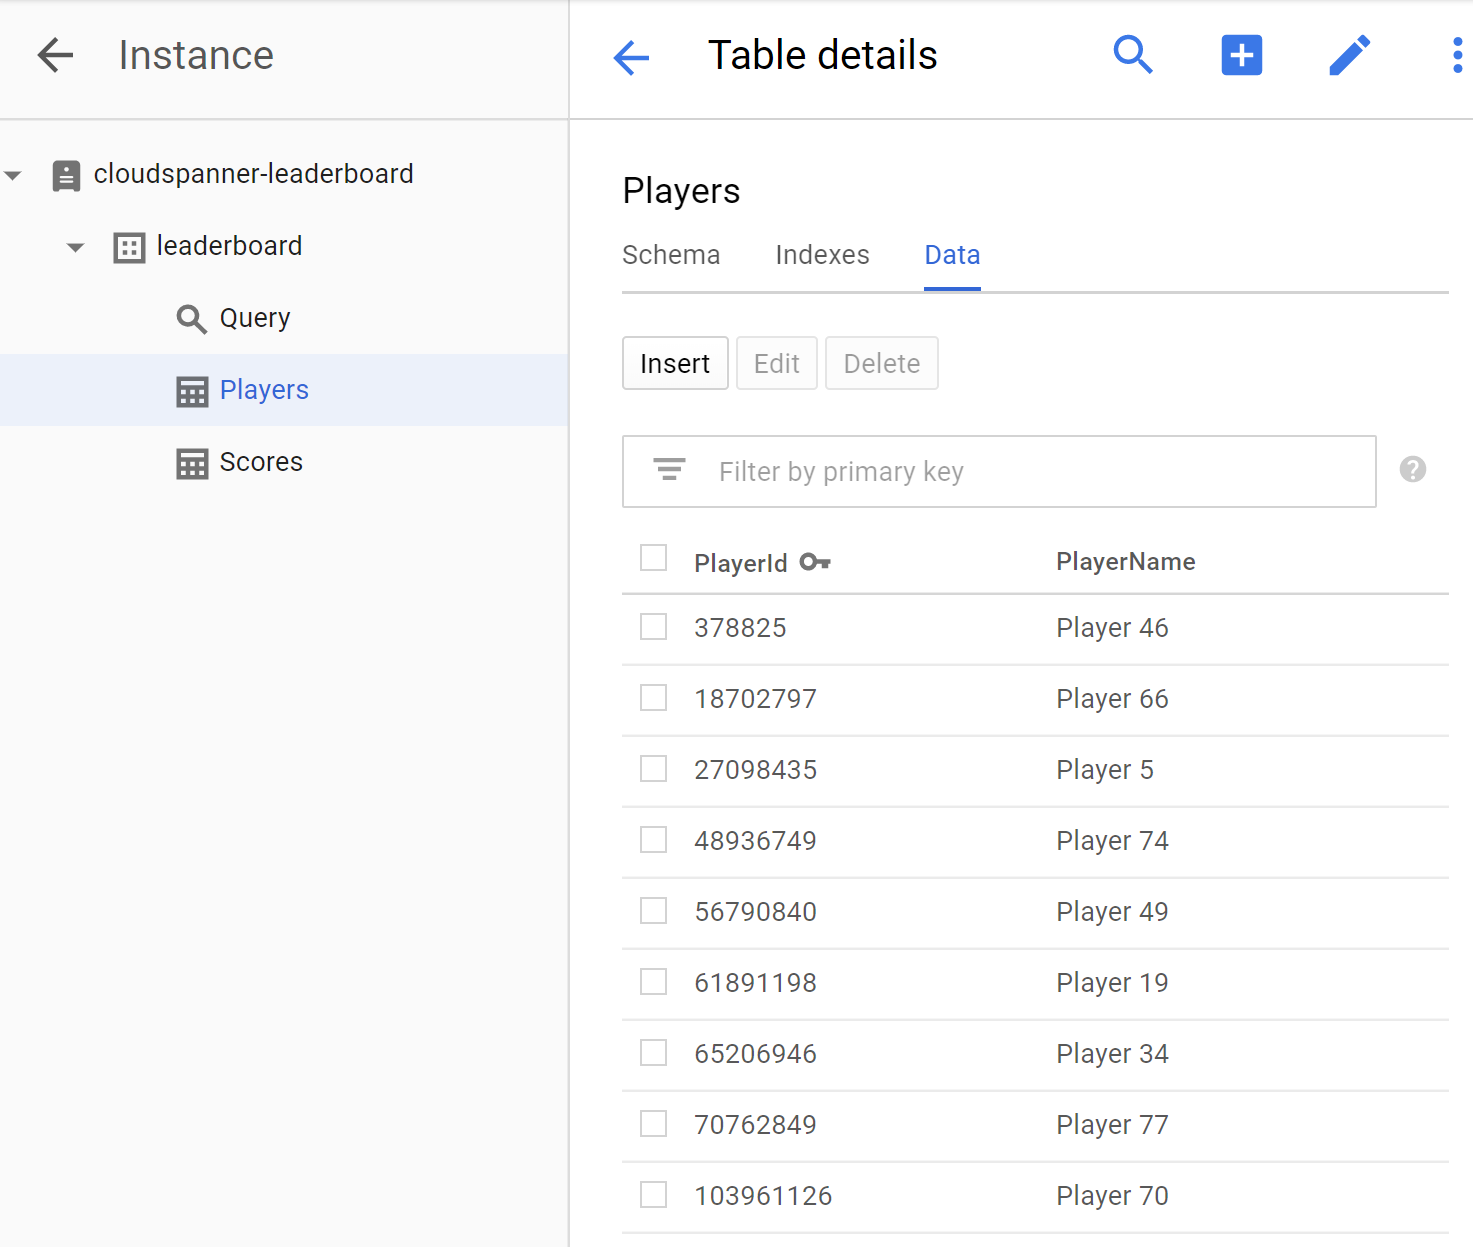This screenshot has width=1473, height=1247.
Task: Click the Insert button
Action: coord(674,363)
